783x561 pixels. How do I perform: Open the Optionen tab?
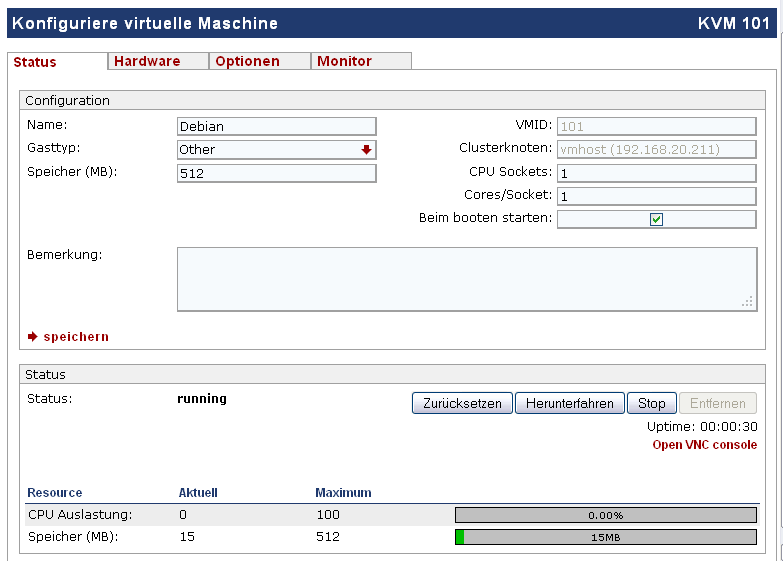(x=260, y=61)
